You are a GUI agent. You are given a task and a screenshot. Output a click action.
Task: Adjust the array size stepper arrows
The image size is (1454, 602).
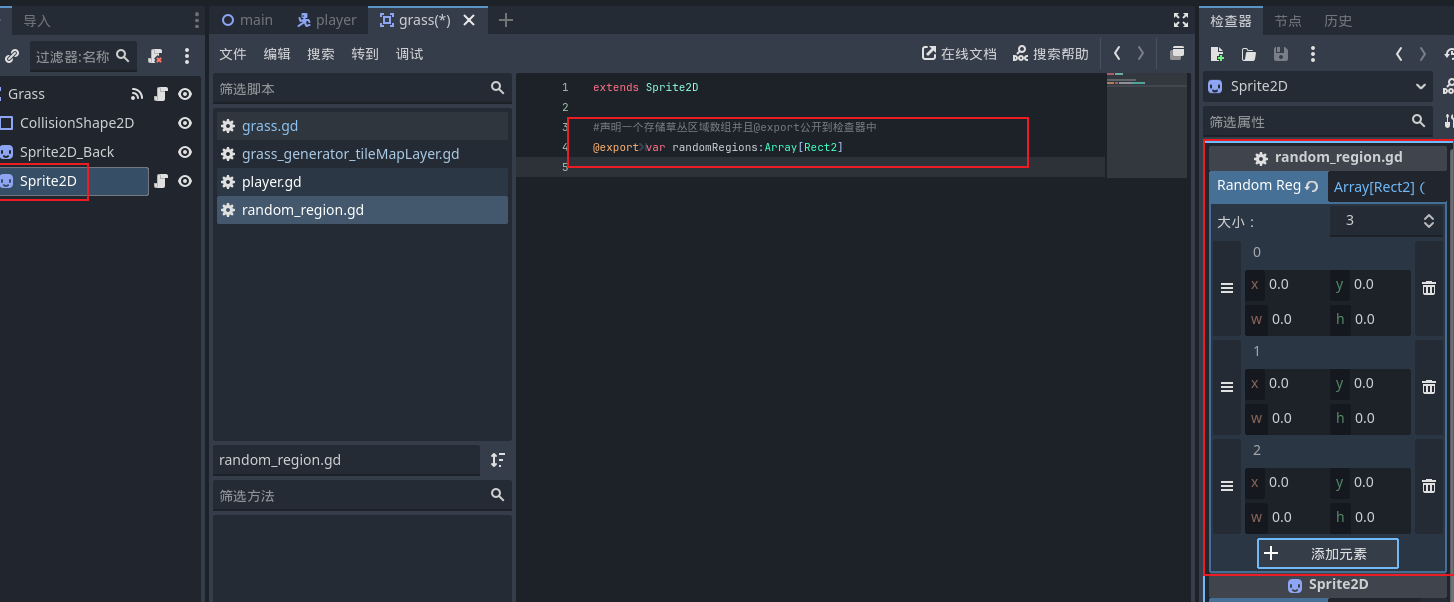tap(1429, 220)
